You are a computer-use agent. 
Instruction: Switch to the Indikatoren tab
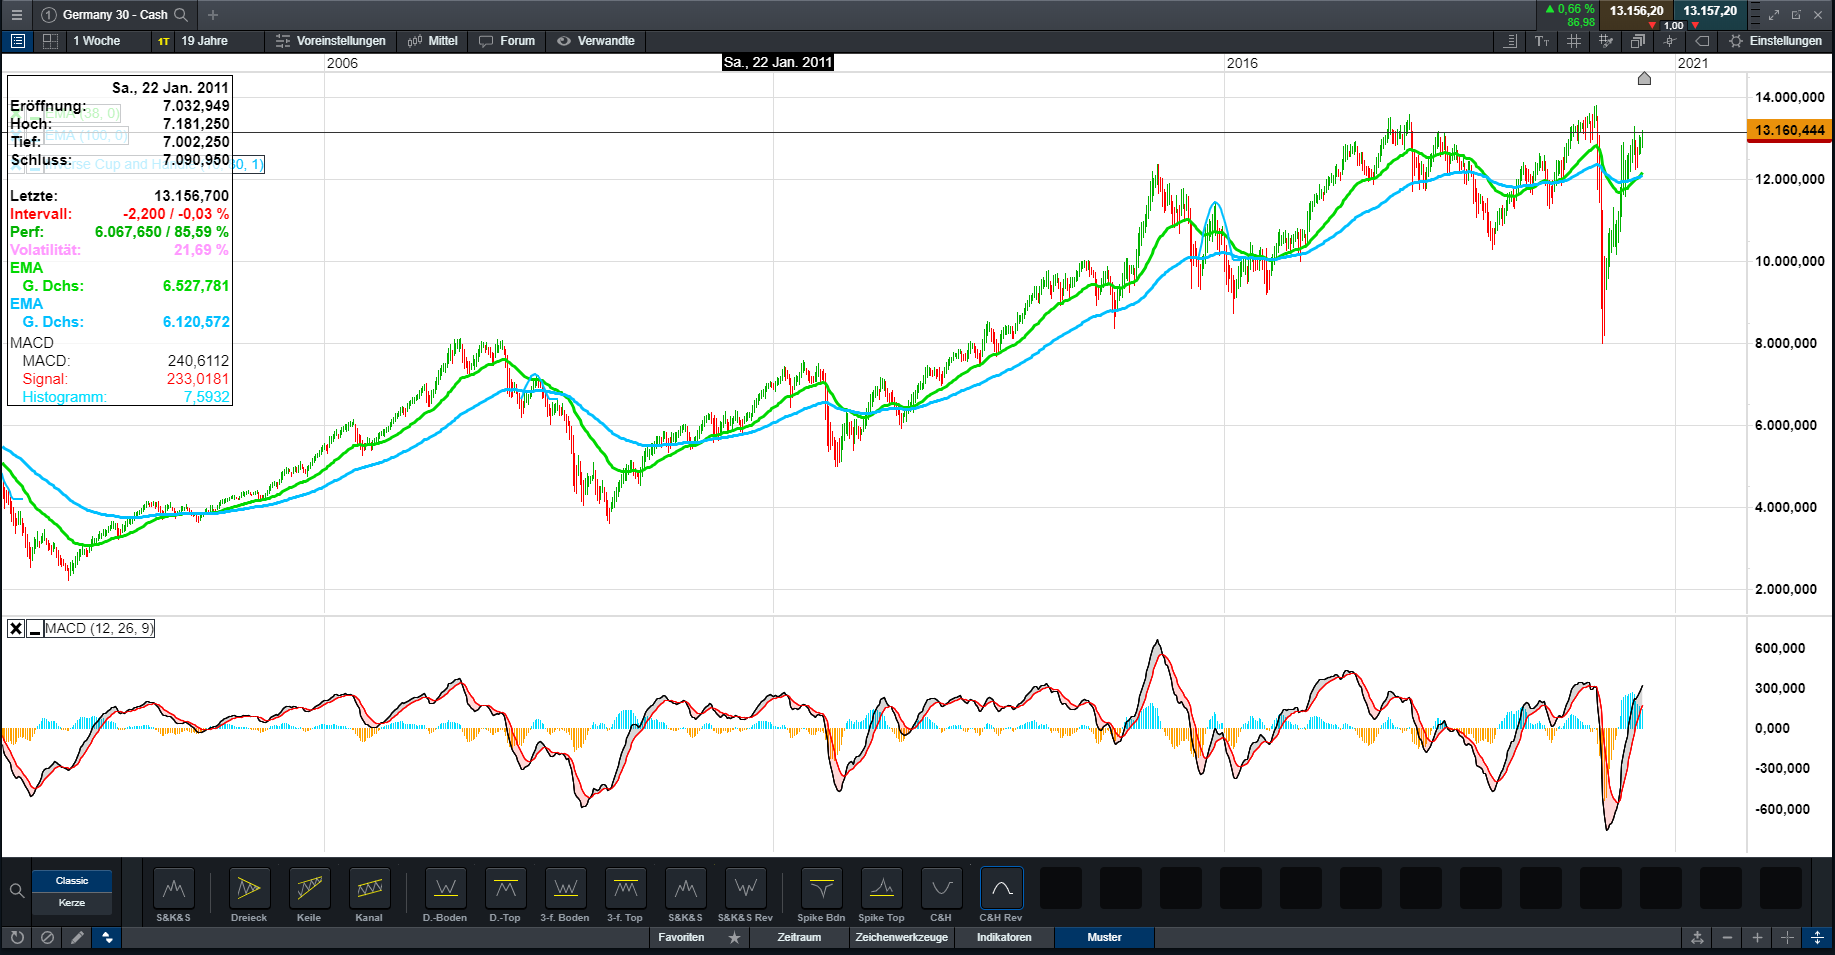(x=1004, y=938)
